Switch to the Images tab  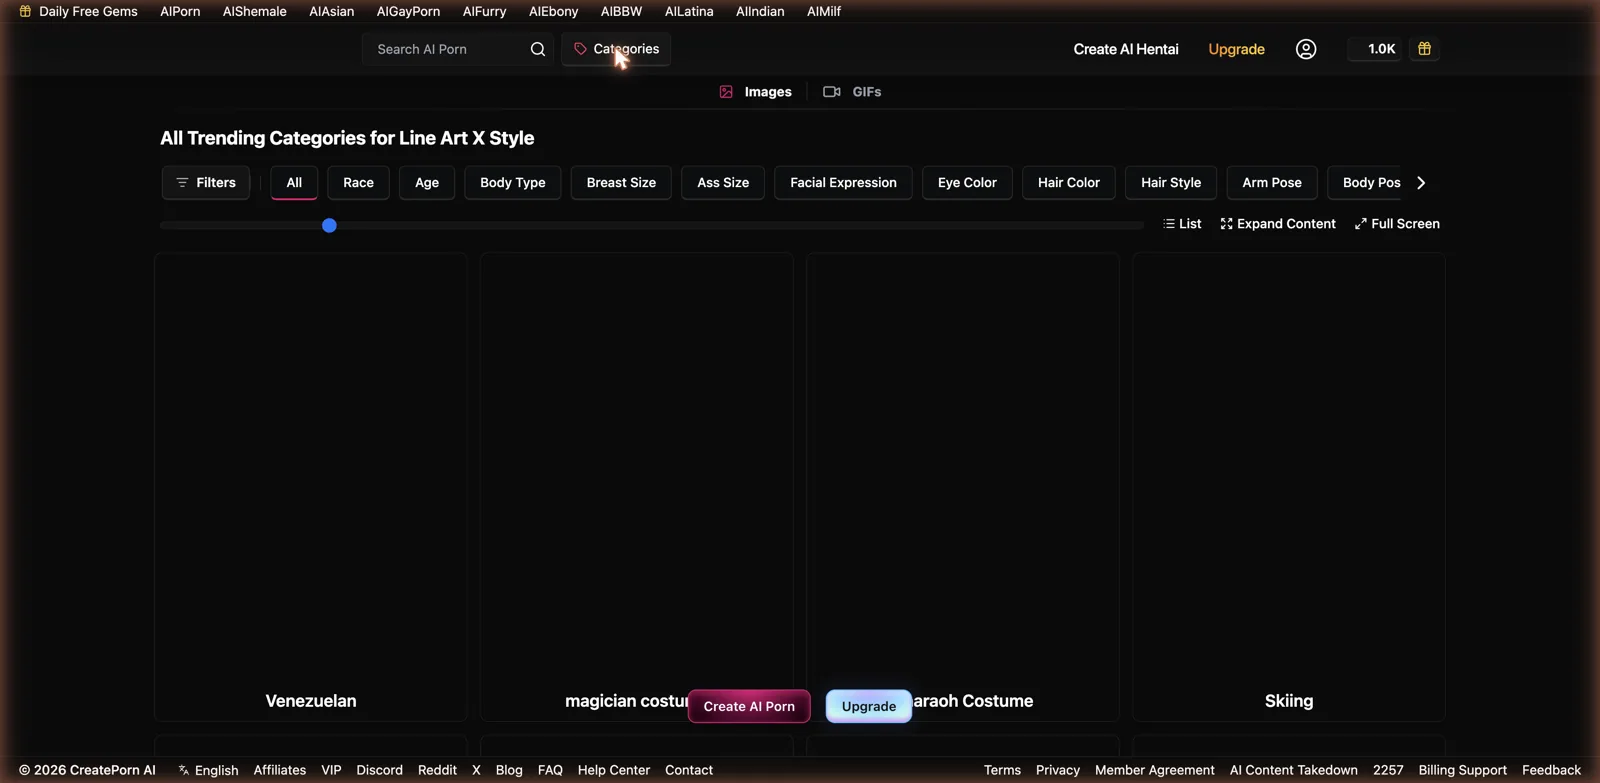(x=755, y=92)
